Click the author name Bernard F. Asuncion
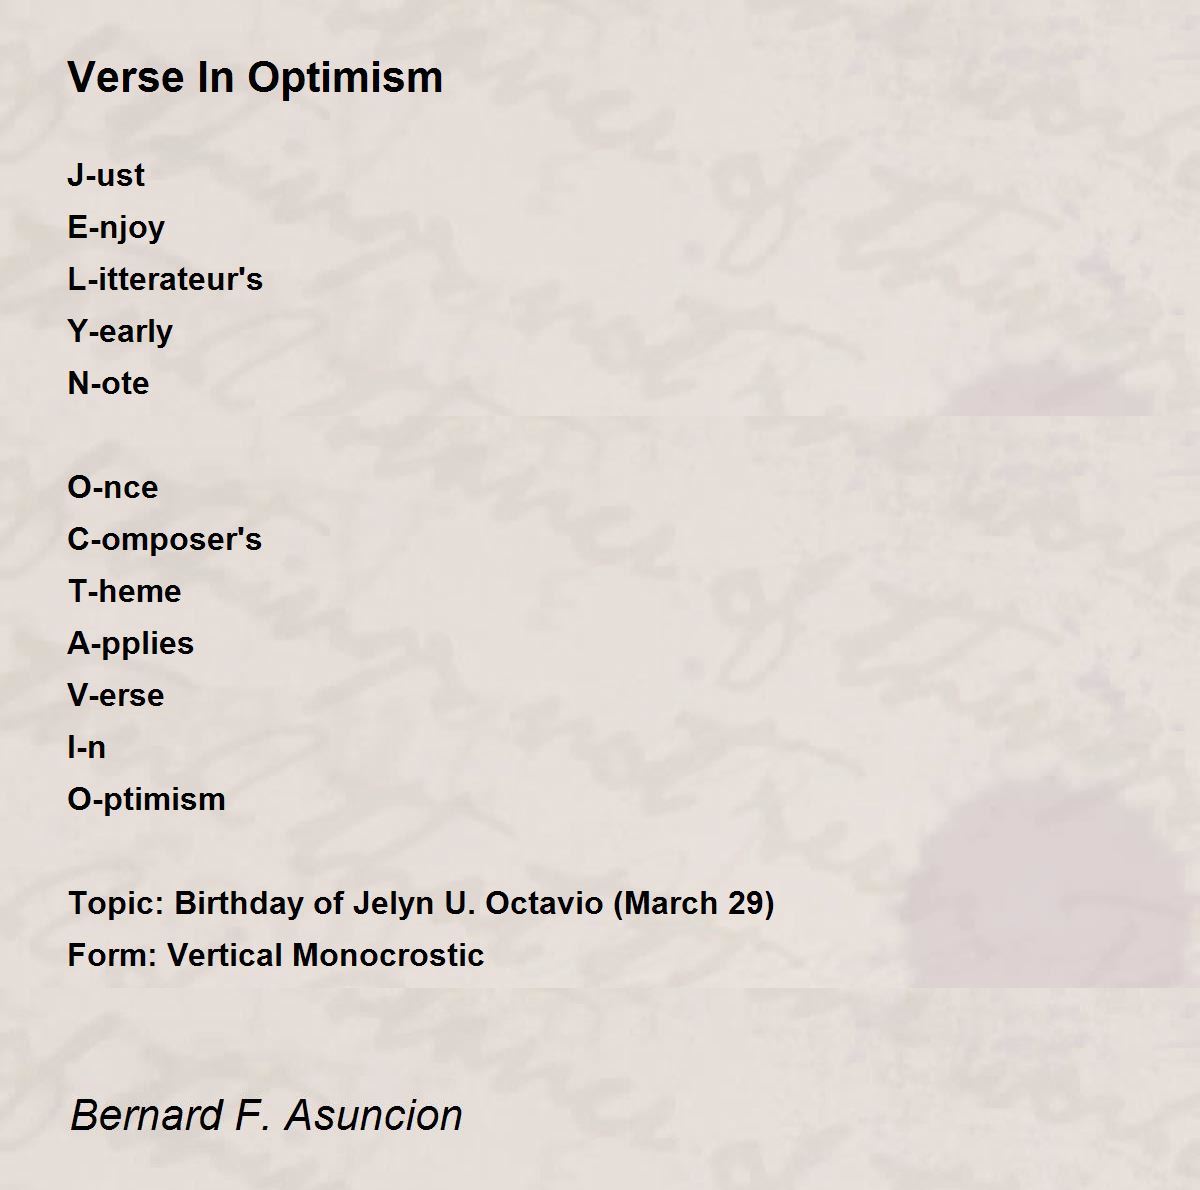The height and width of the screenshot is (1190, 1200). 266,1115
